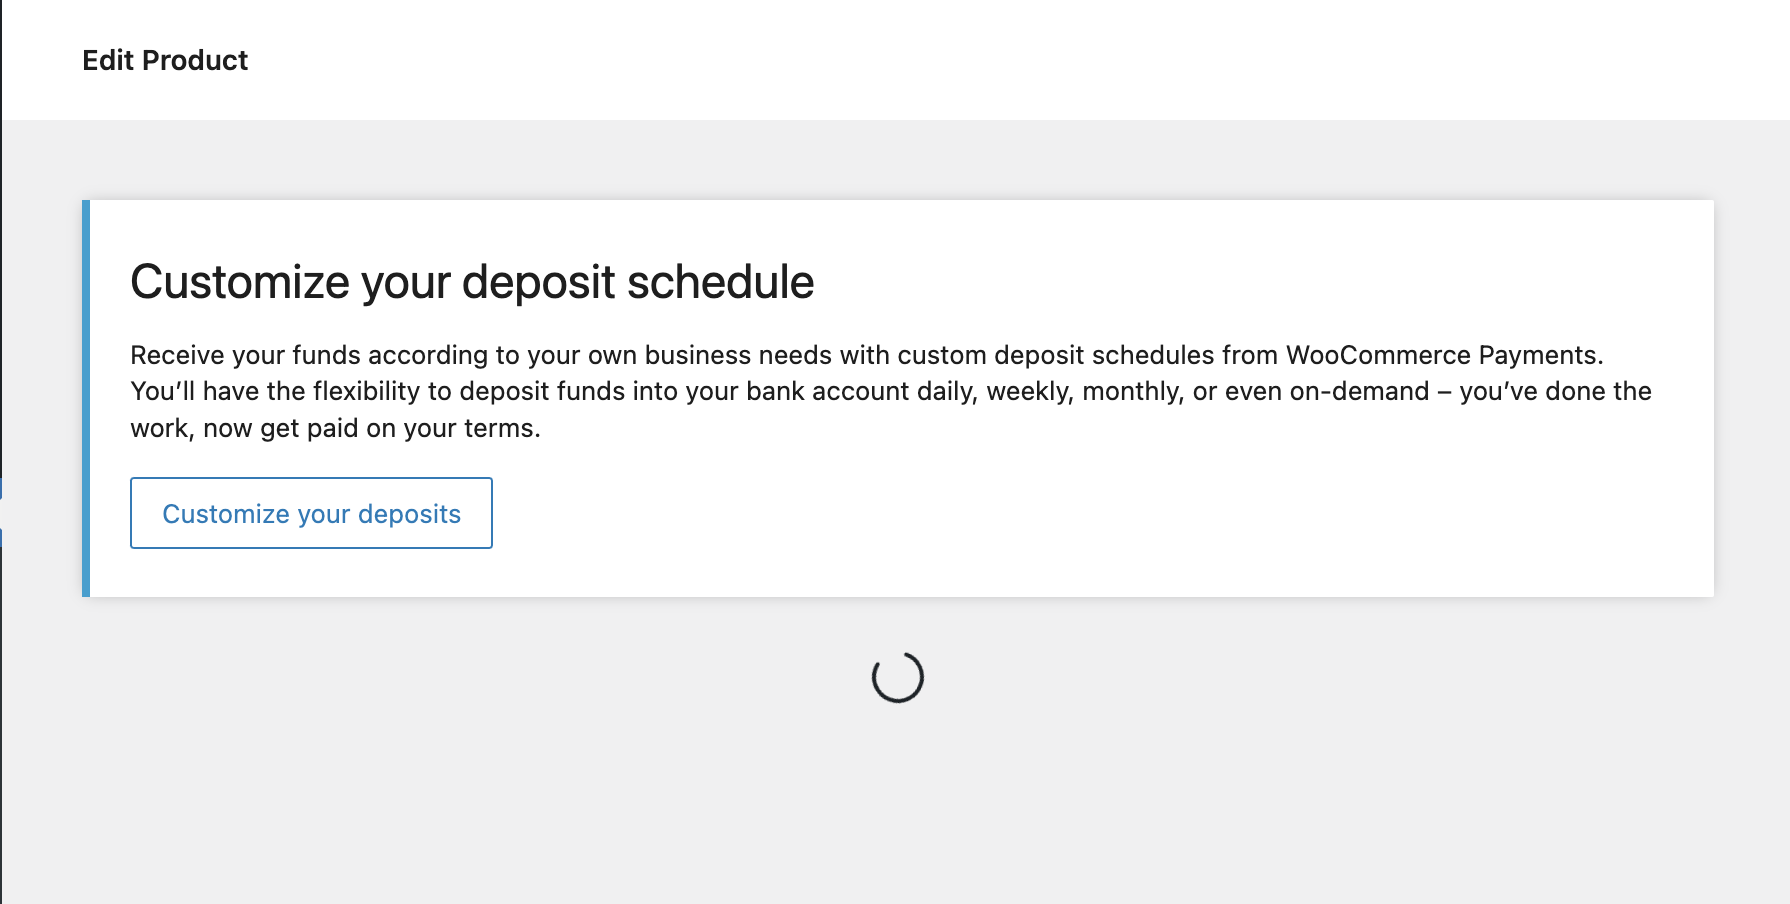This screenshot has width=1790, height=904.
Task: Click the loading spinner below the notice
Action: pos(897,677)
